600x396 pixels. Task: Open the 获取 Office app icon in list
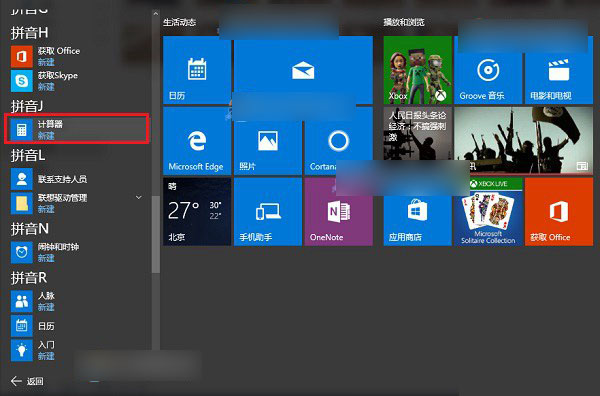[x=21, y=56]
